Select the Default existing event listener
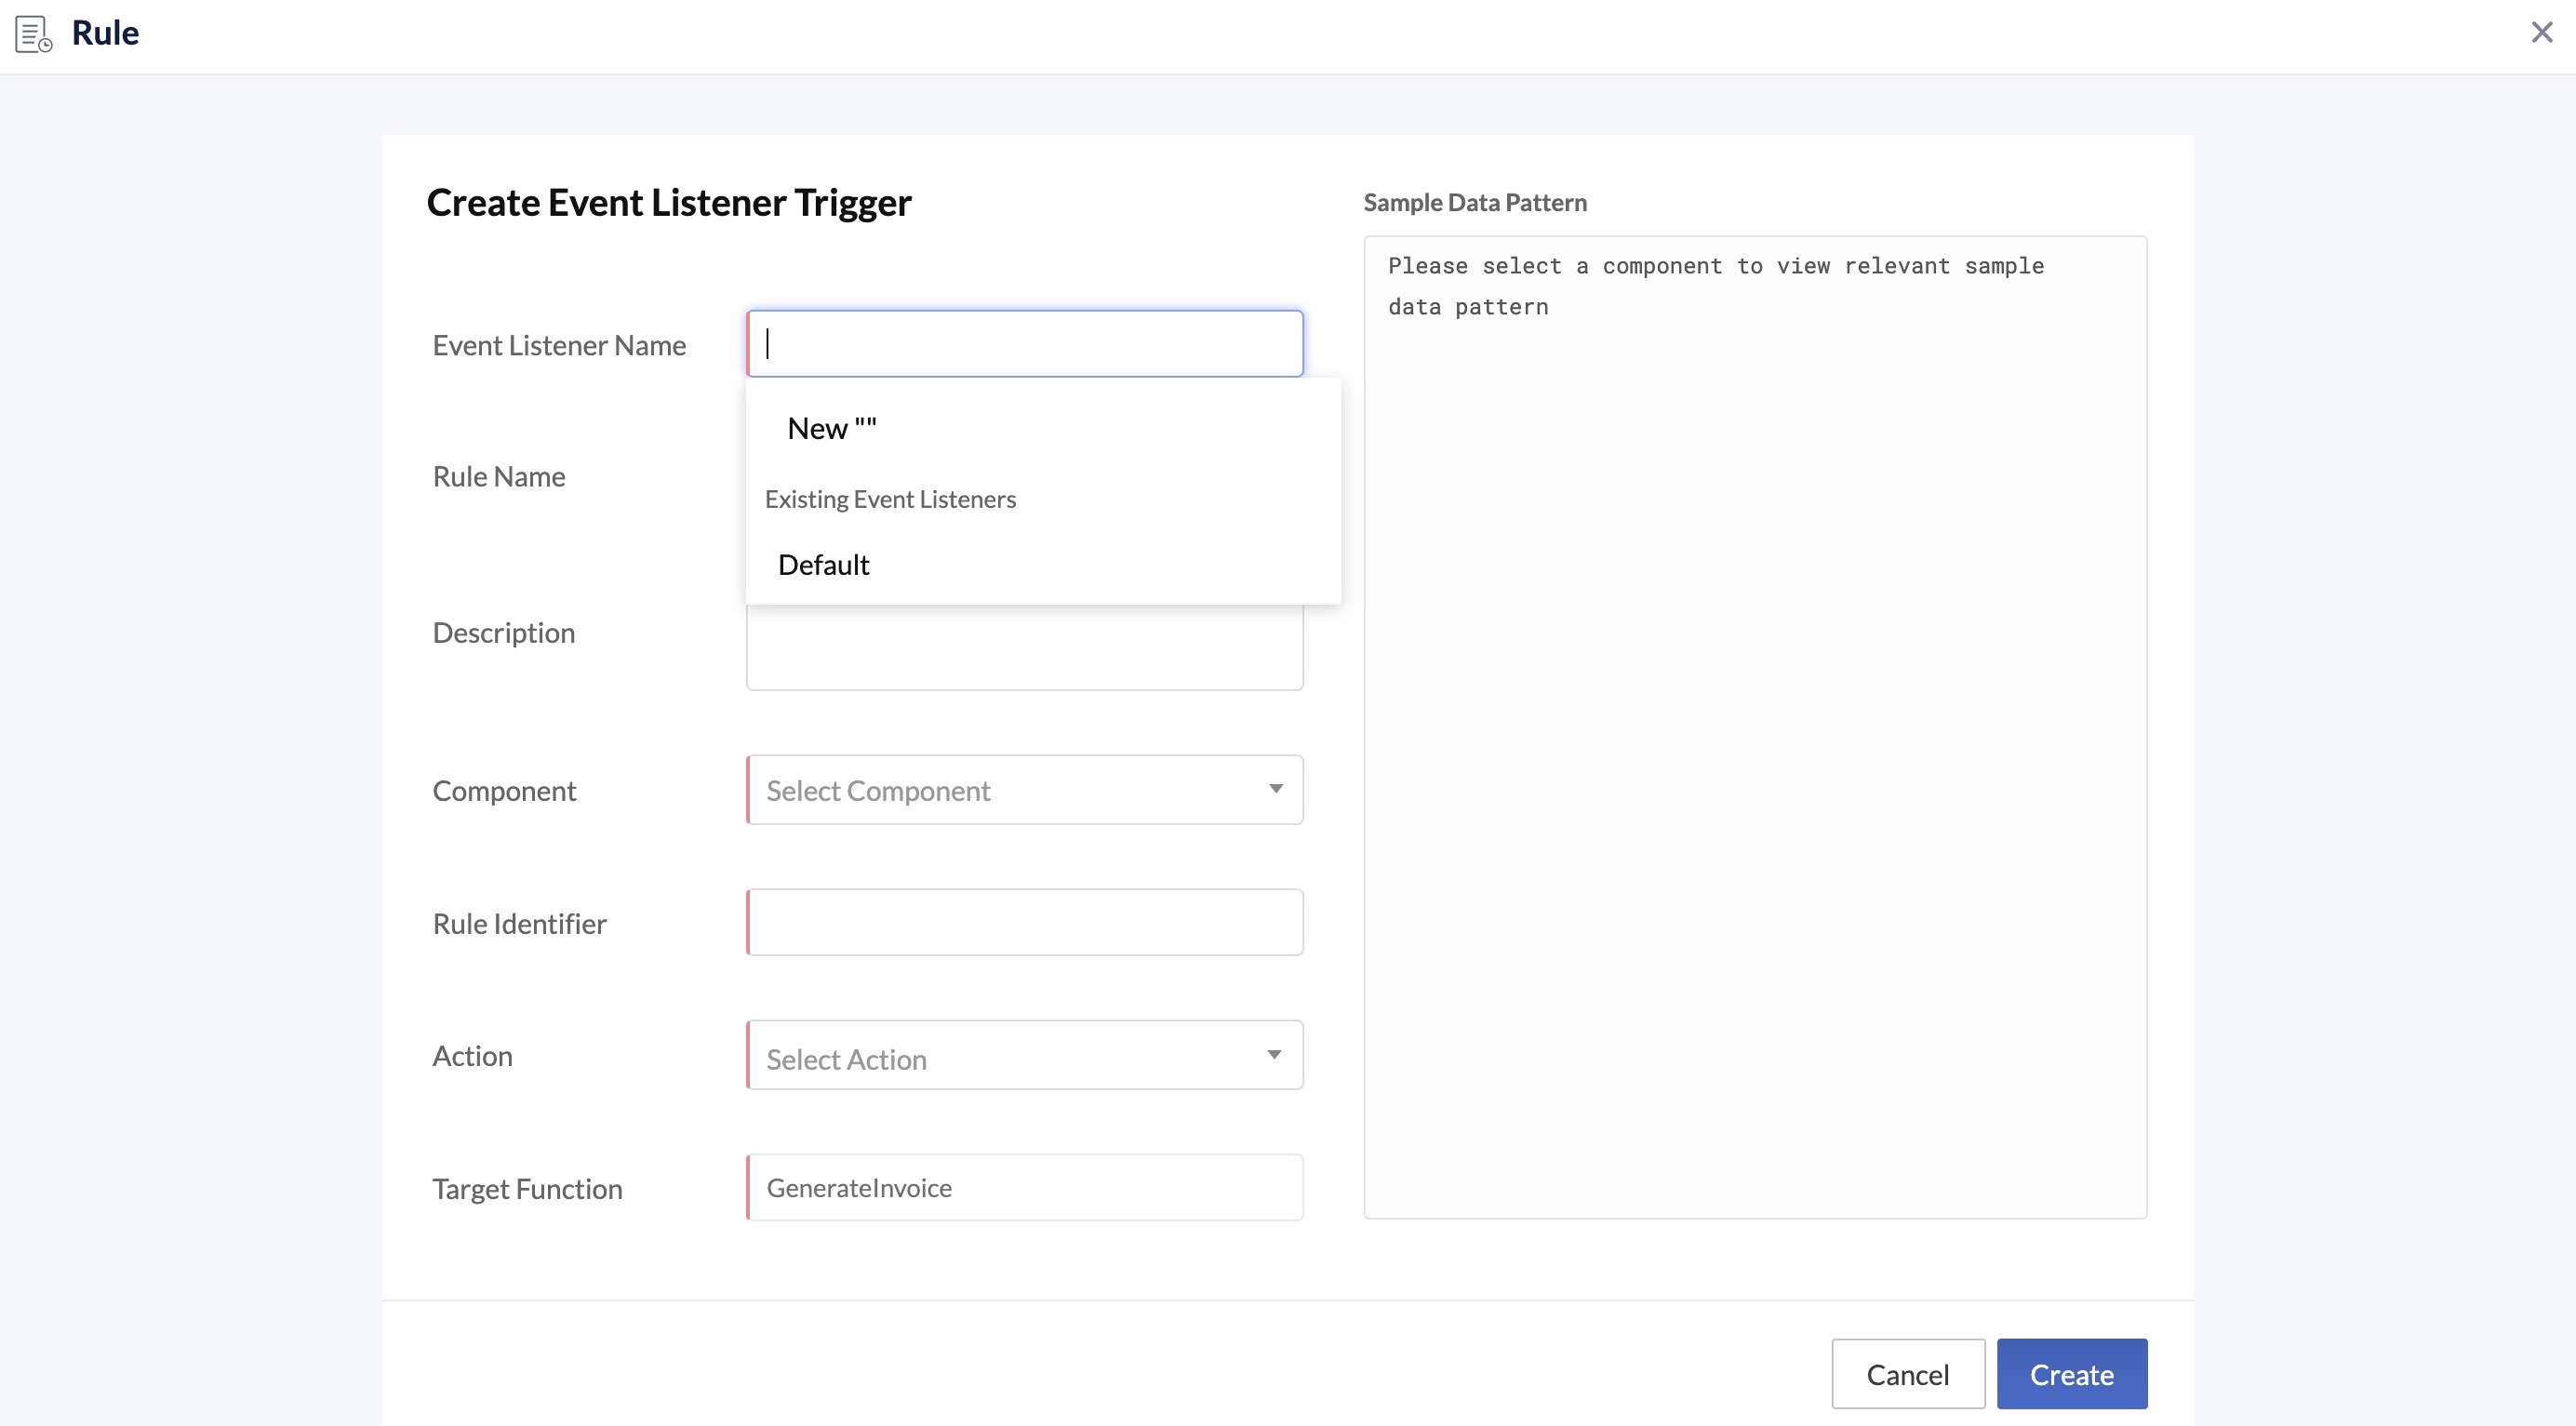The image size is (2576, 1426). pyautogui.click(x=822, y=564)
